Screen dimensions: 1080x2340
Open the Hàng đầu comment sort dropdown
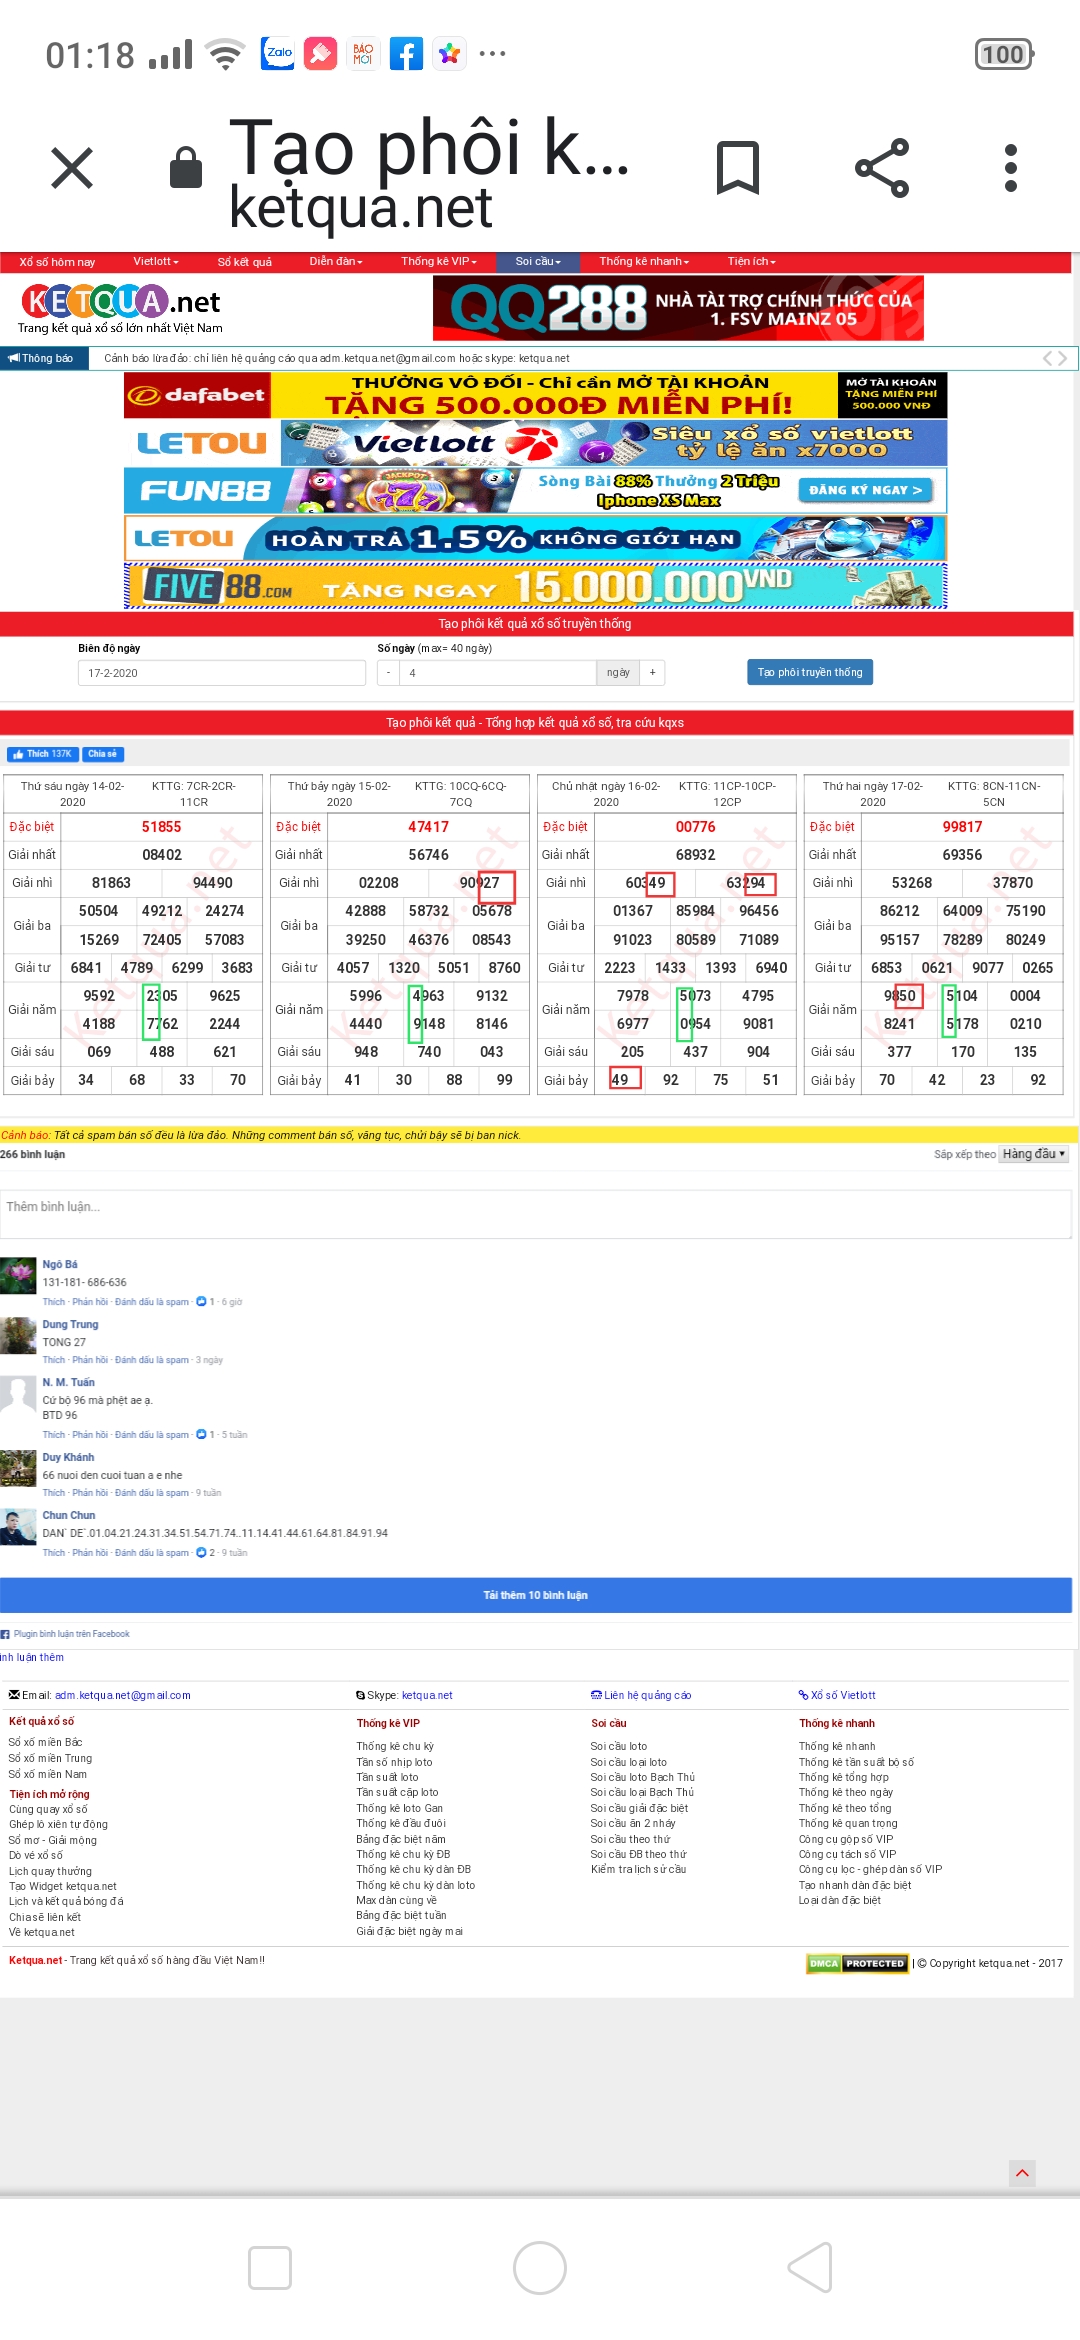click(x=1034, y=1154)
